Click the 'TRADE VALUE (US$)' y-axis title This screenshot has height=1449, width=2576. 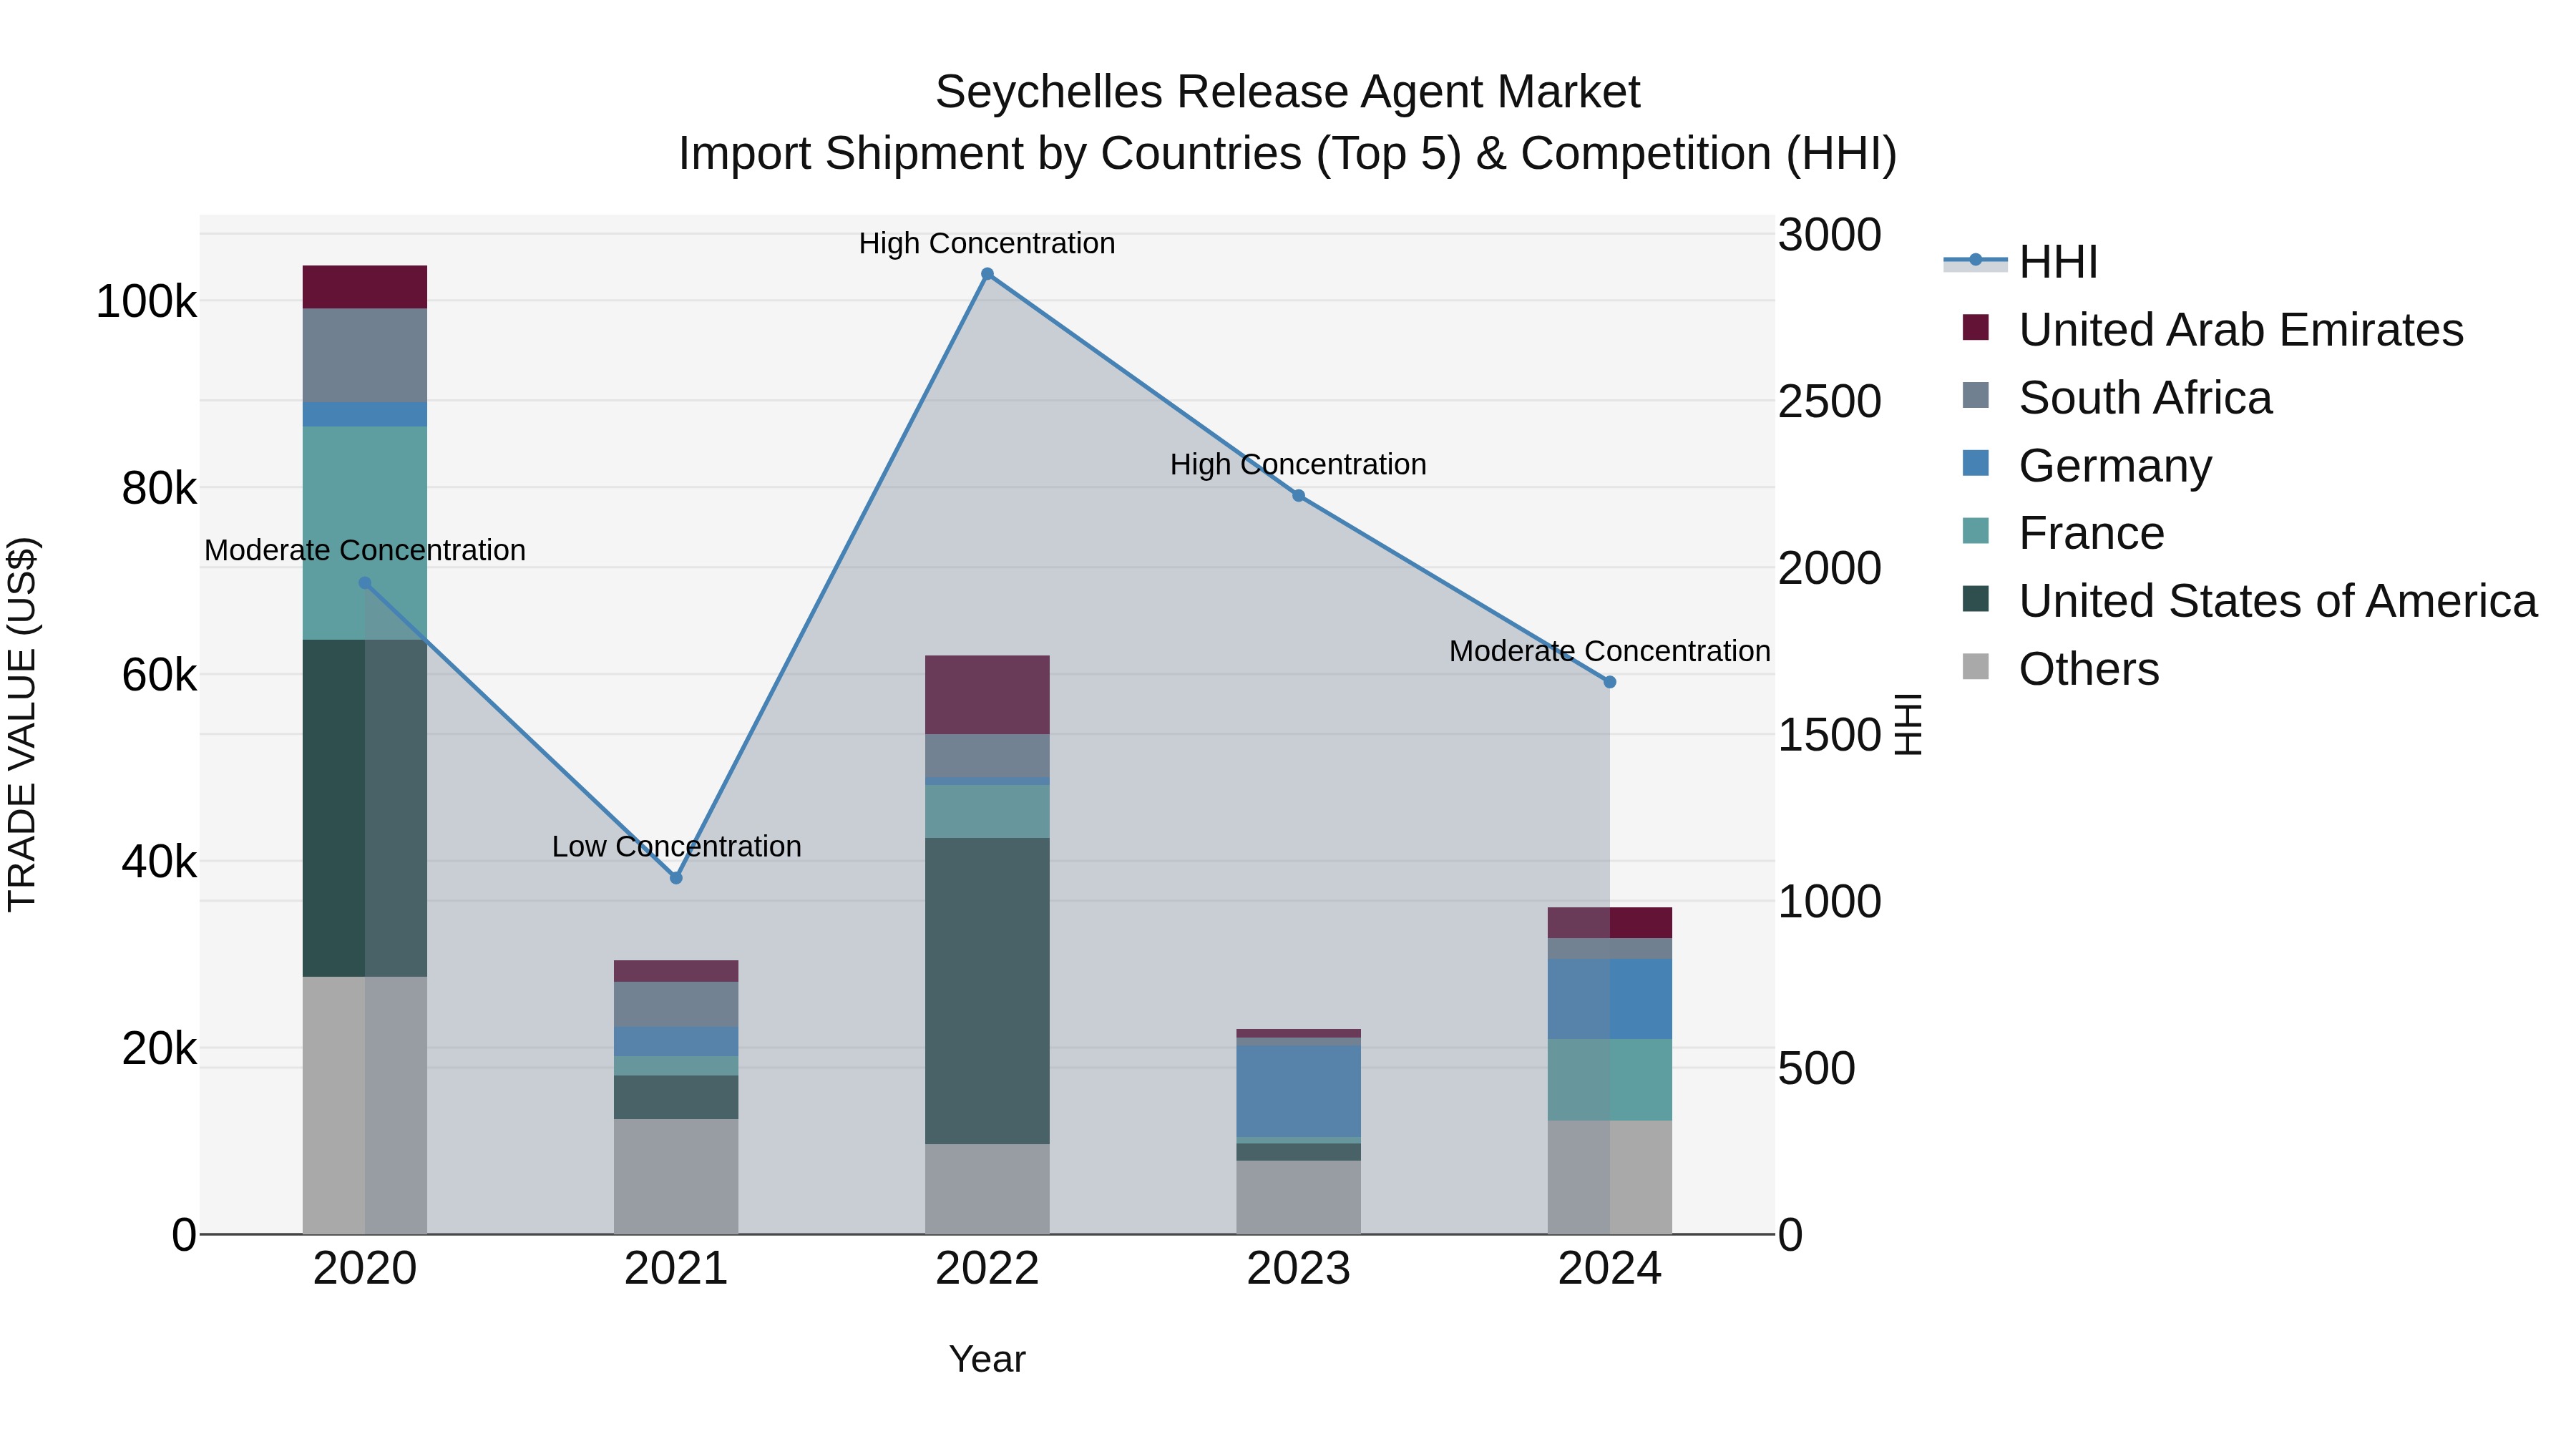click(x=22, y=724)
